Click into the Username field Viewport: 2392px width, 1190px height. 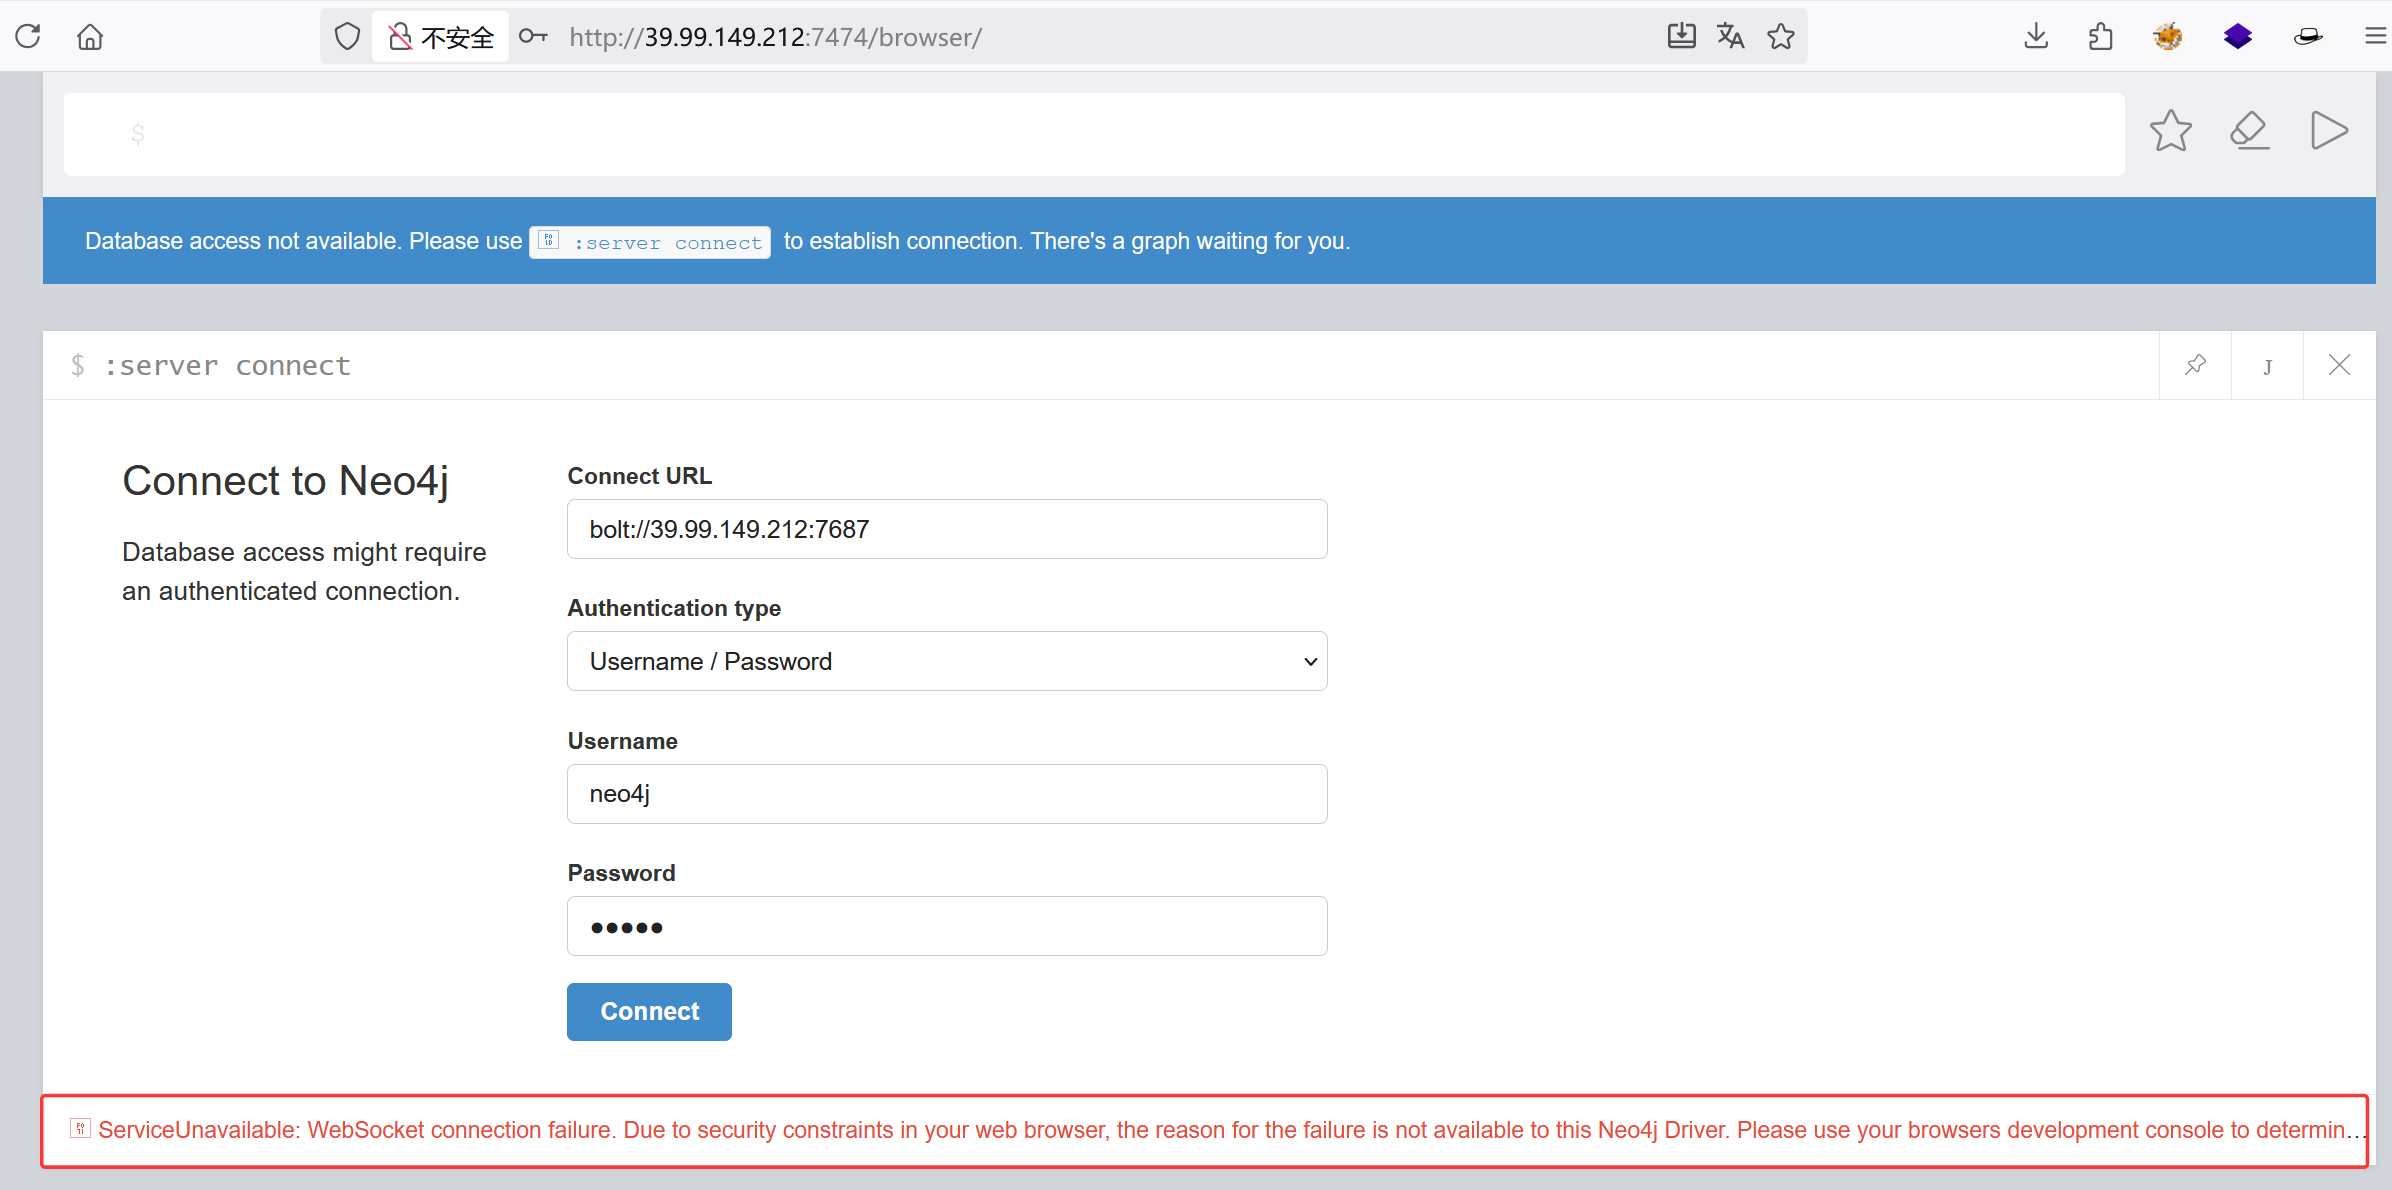click(x=947, y=794)
